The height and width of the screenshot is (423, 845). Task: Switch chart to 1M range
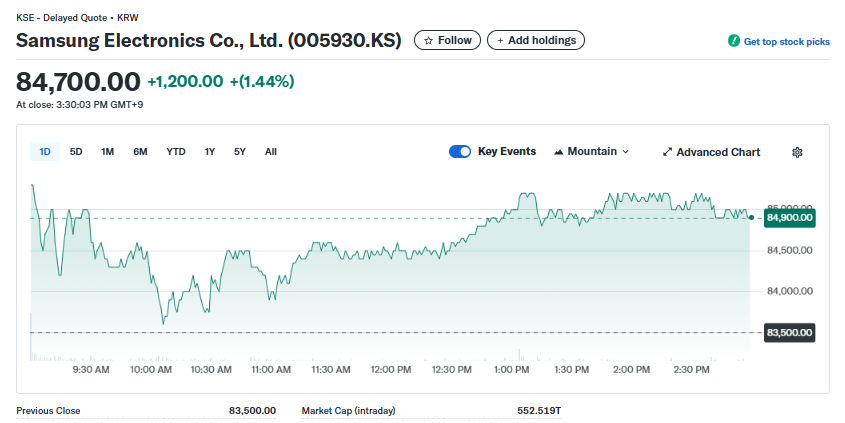coord(107,152)
